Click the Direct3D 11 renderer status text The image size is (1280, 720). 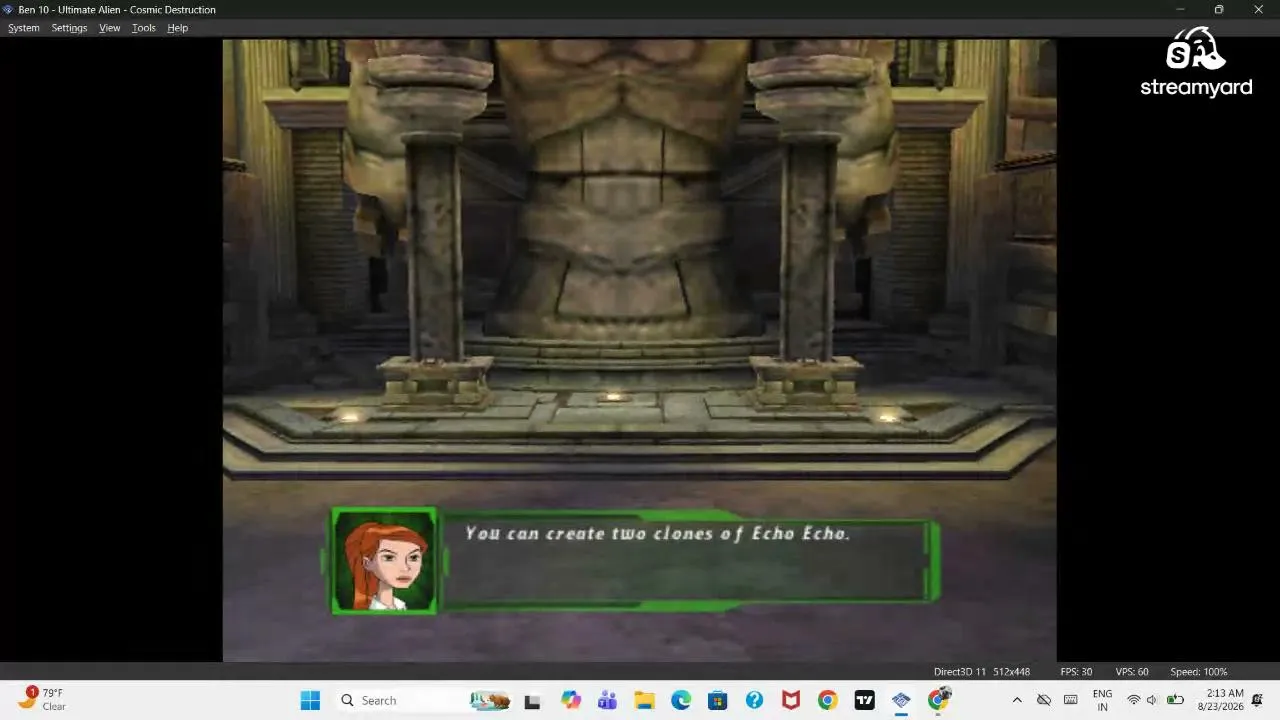[x=960, y=672]
